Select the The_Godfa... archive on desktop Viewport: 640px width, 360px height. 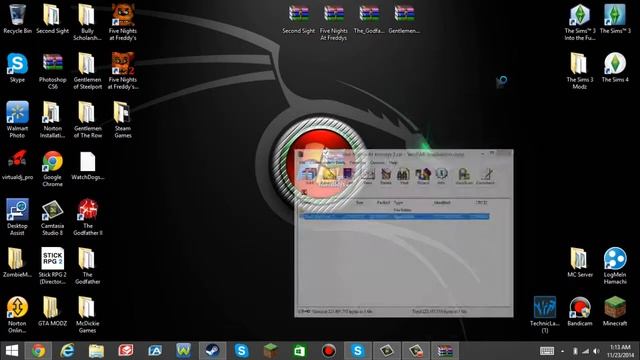(x=369, y=19)
